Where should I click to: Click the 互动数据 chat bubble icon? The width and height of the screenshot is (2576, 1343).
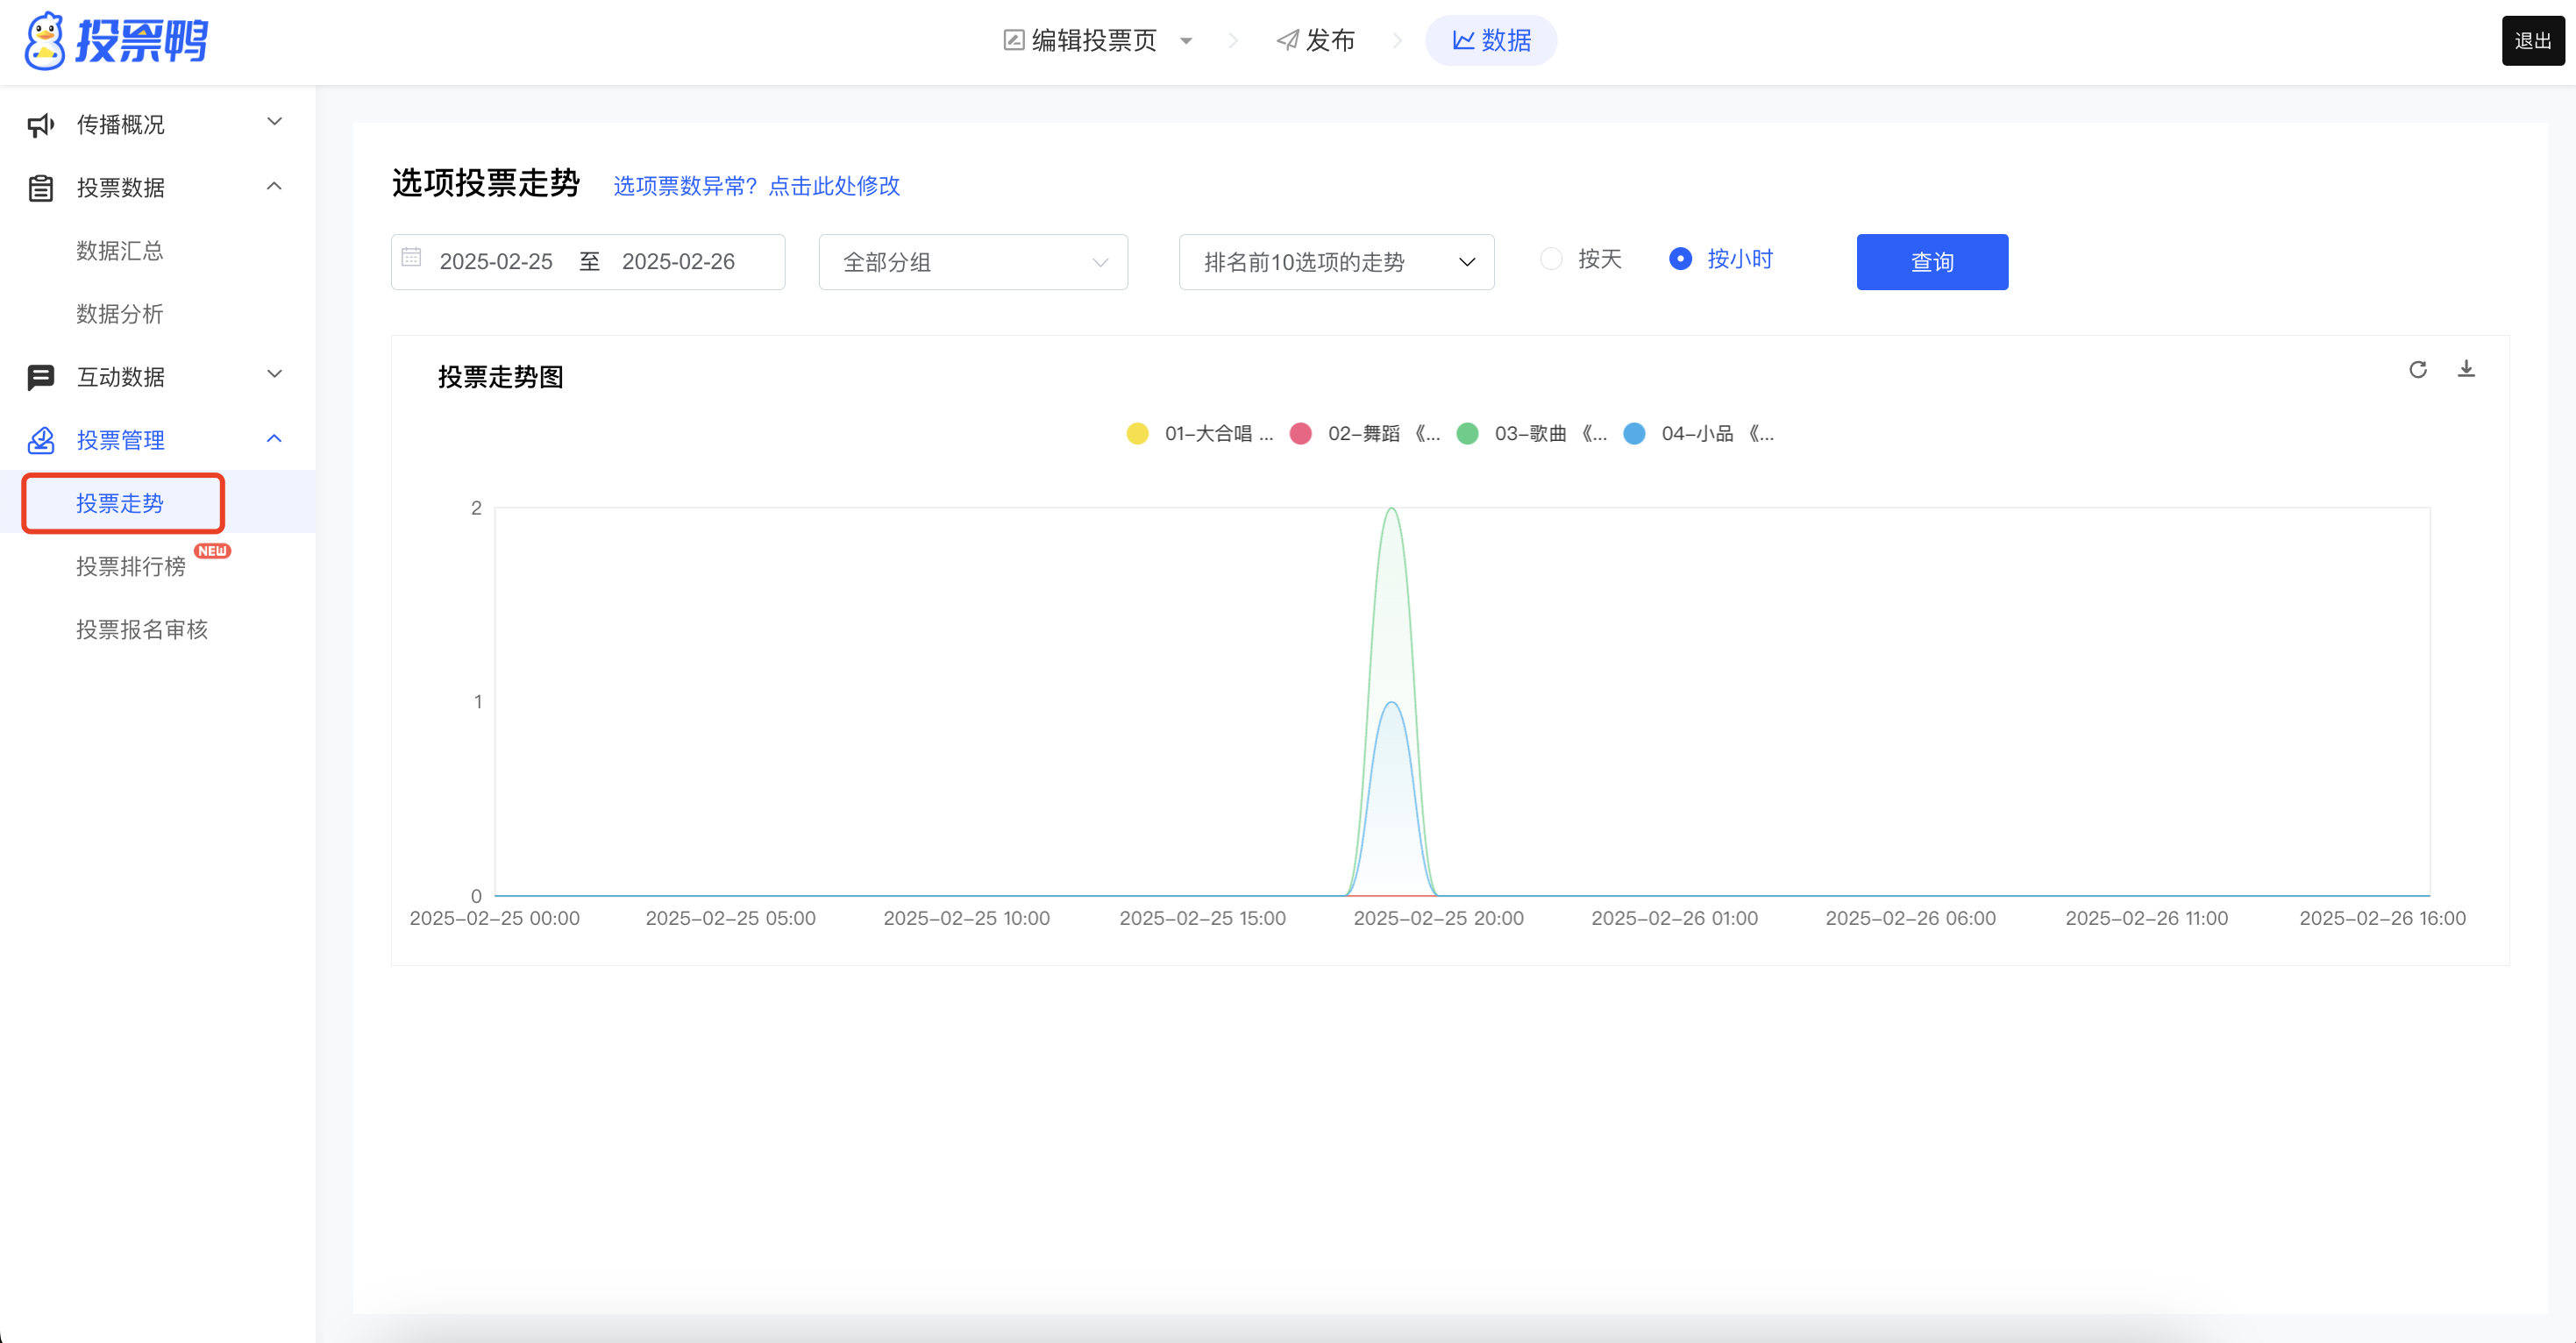tap(41, 377)
